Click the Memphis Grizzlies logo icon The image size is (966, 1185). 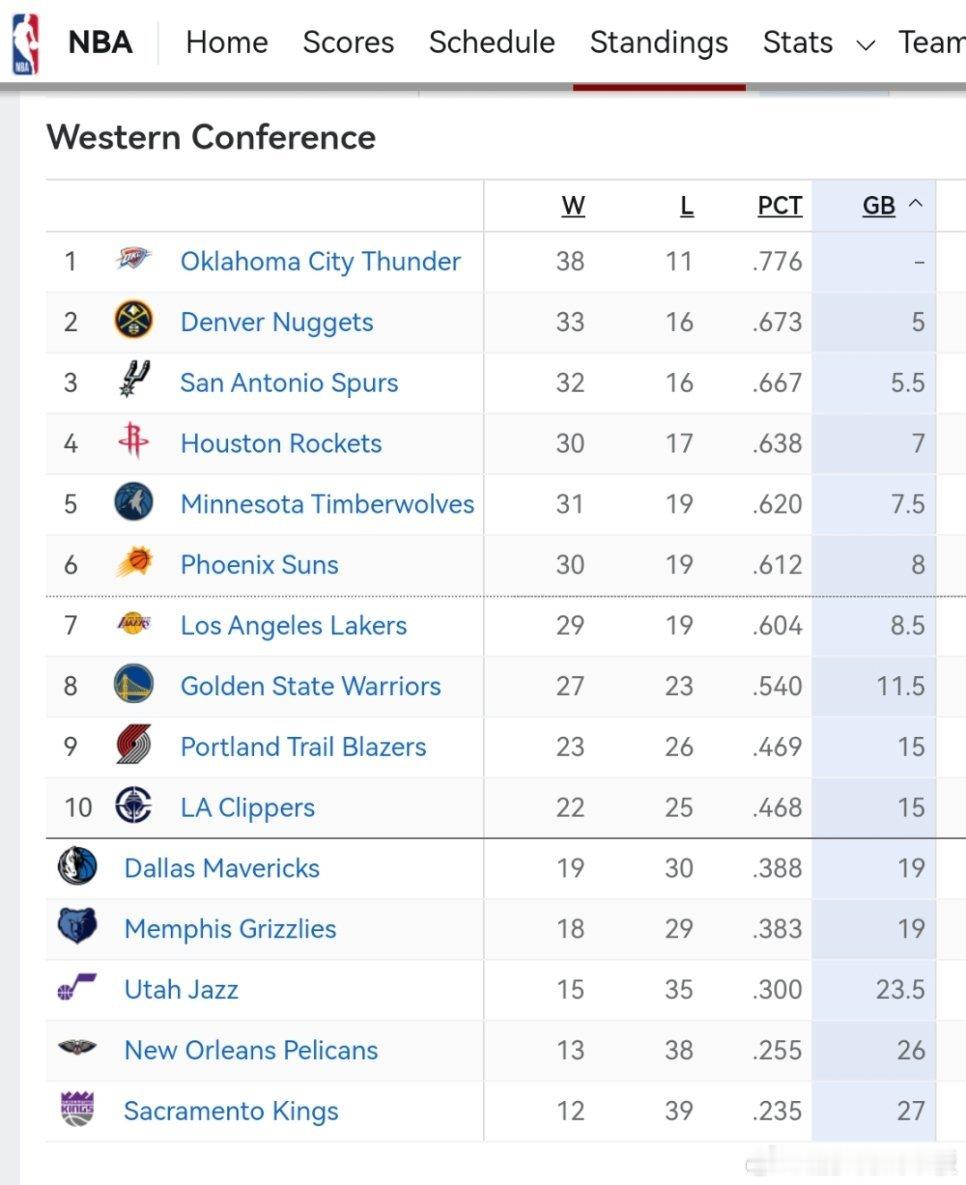tap(77, 928)
